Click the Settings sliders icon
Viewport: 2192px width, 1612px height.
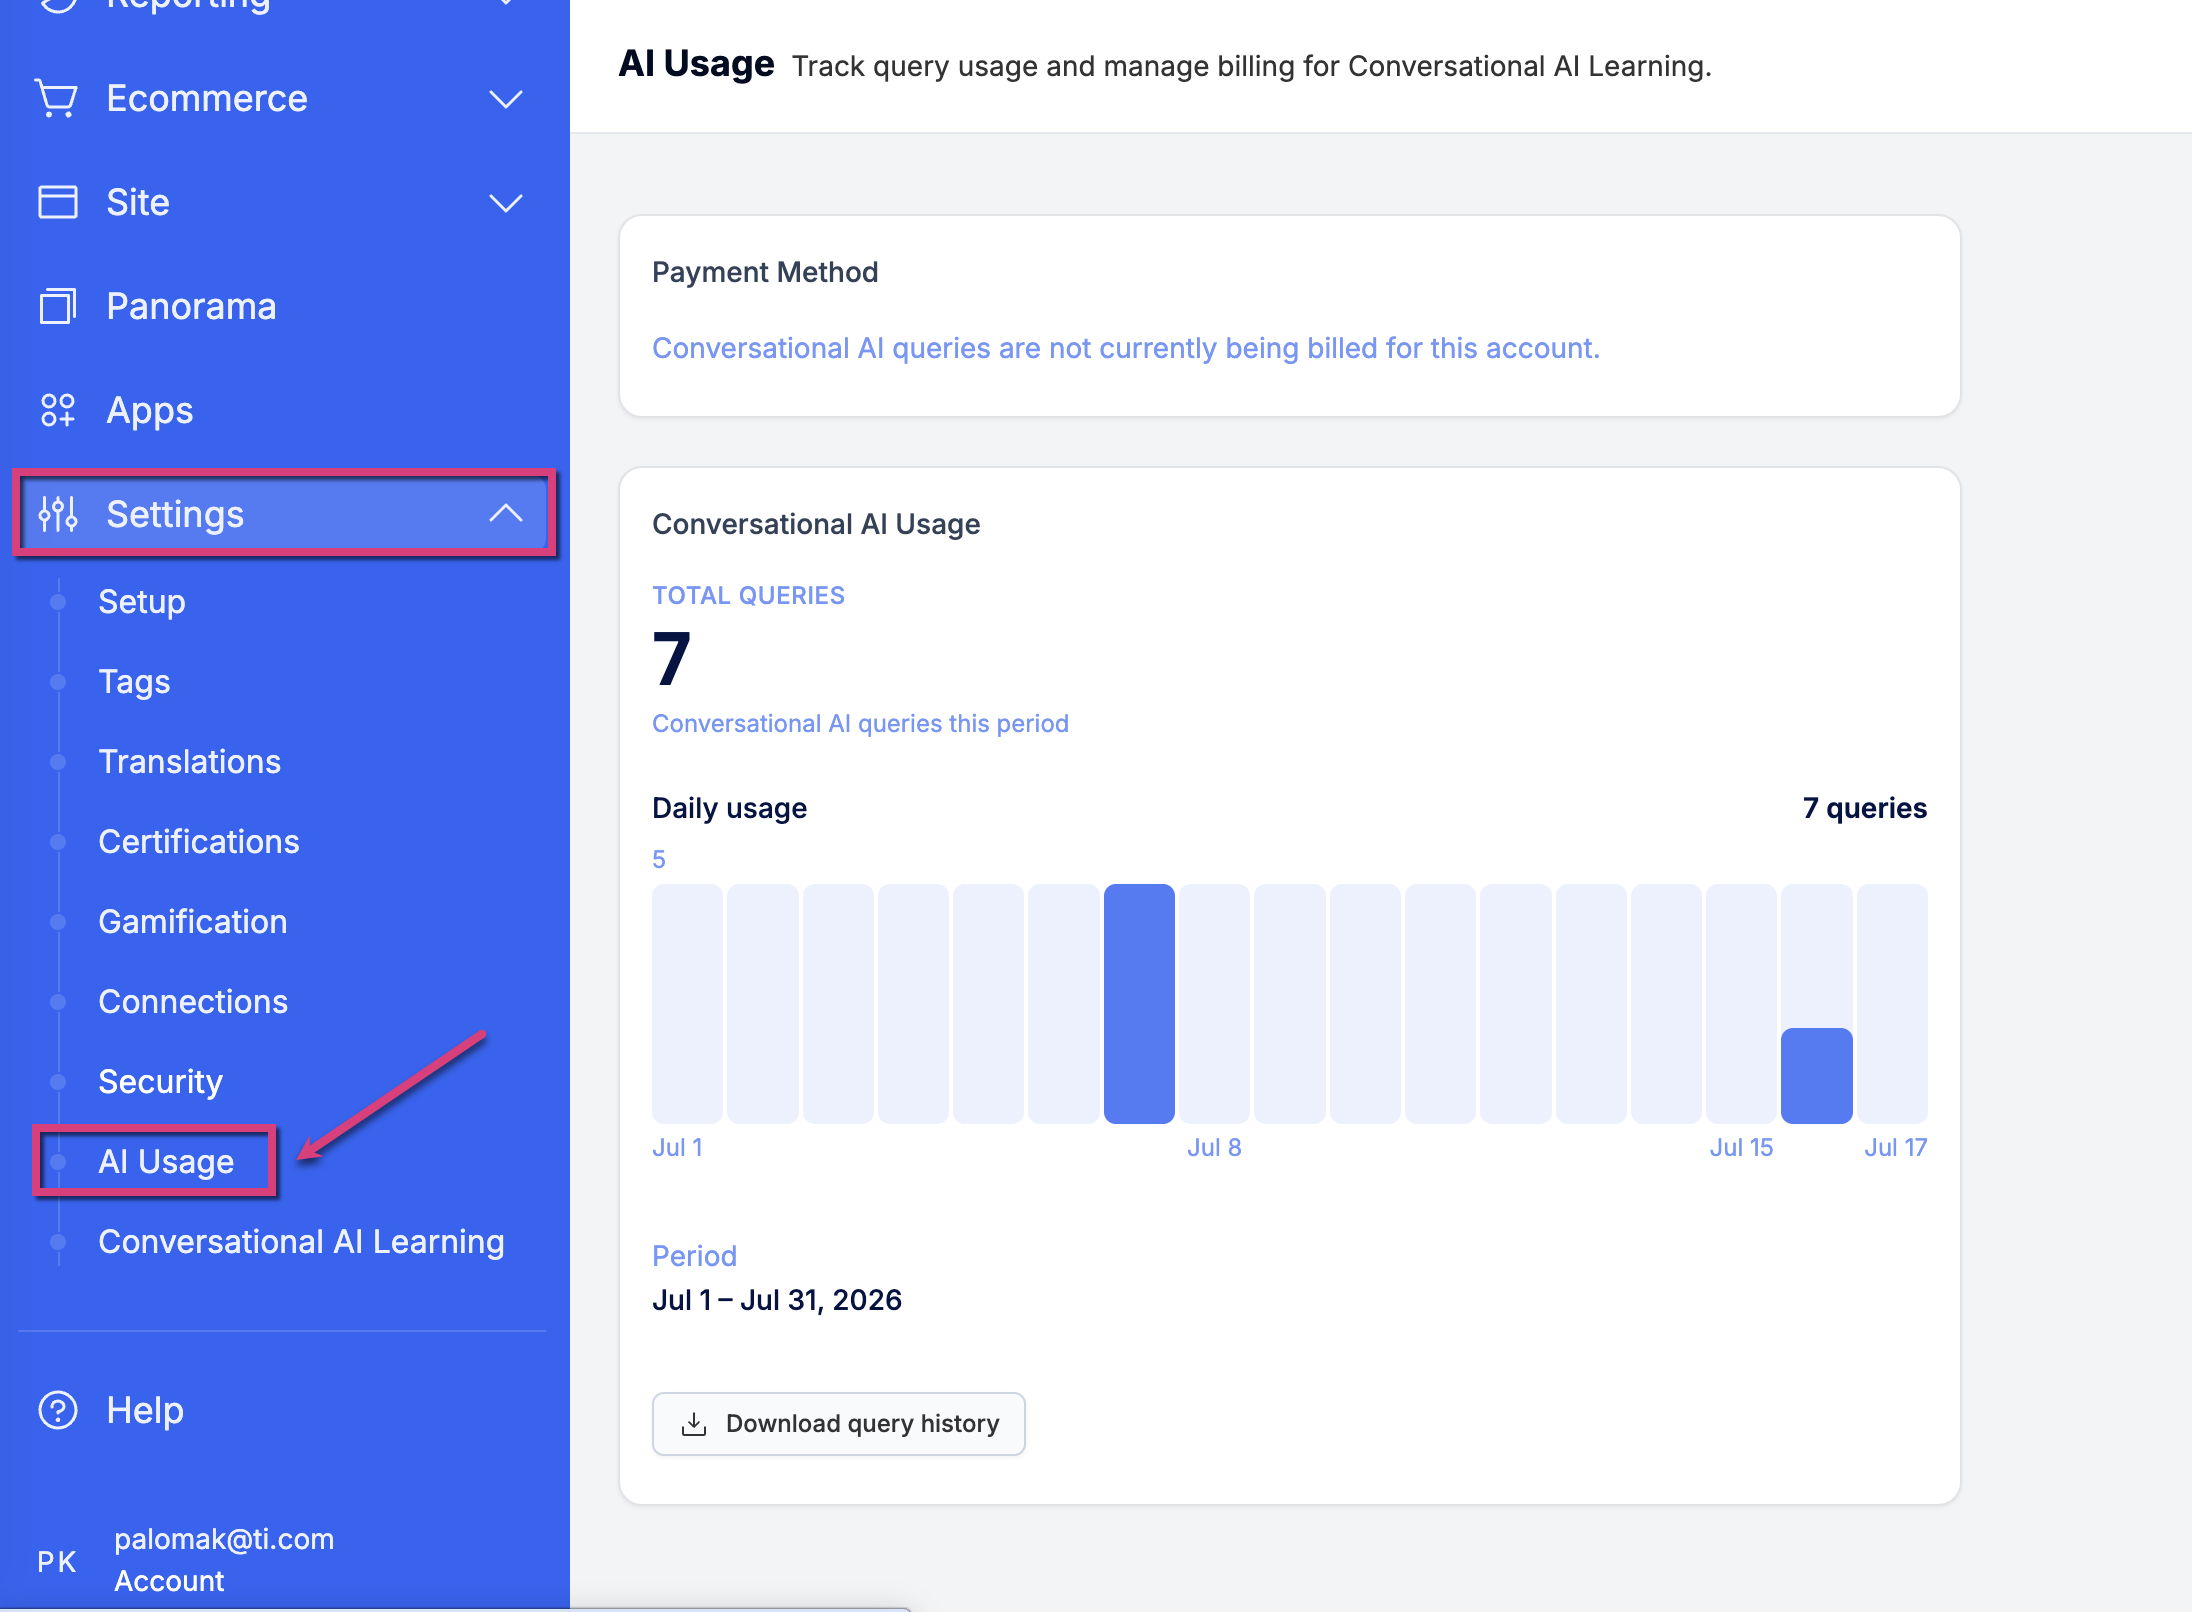tap(57, 514)
